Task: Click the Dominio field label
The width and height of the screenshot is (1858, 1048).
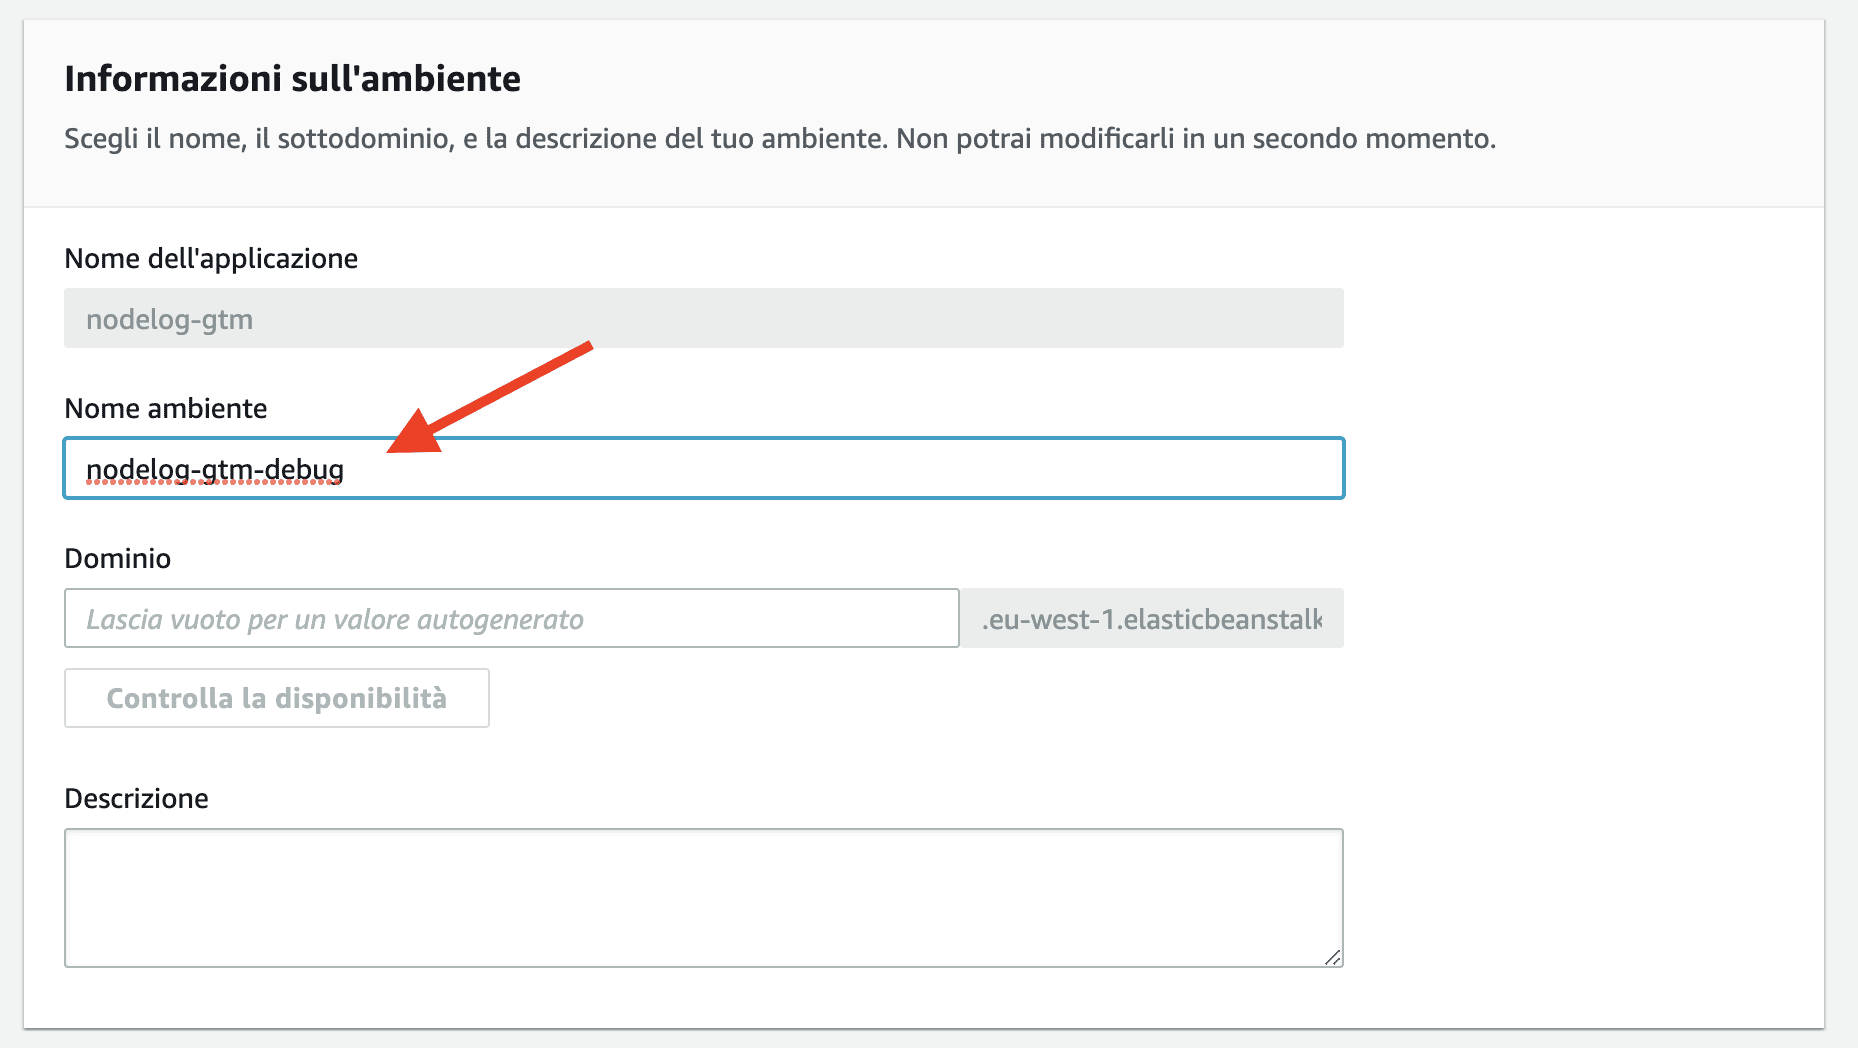Action: click(117, 558)
